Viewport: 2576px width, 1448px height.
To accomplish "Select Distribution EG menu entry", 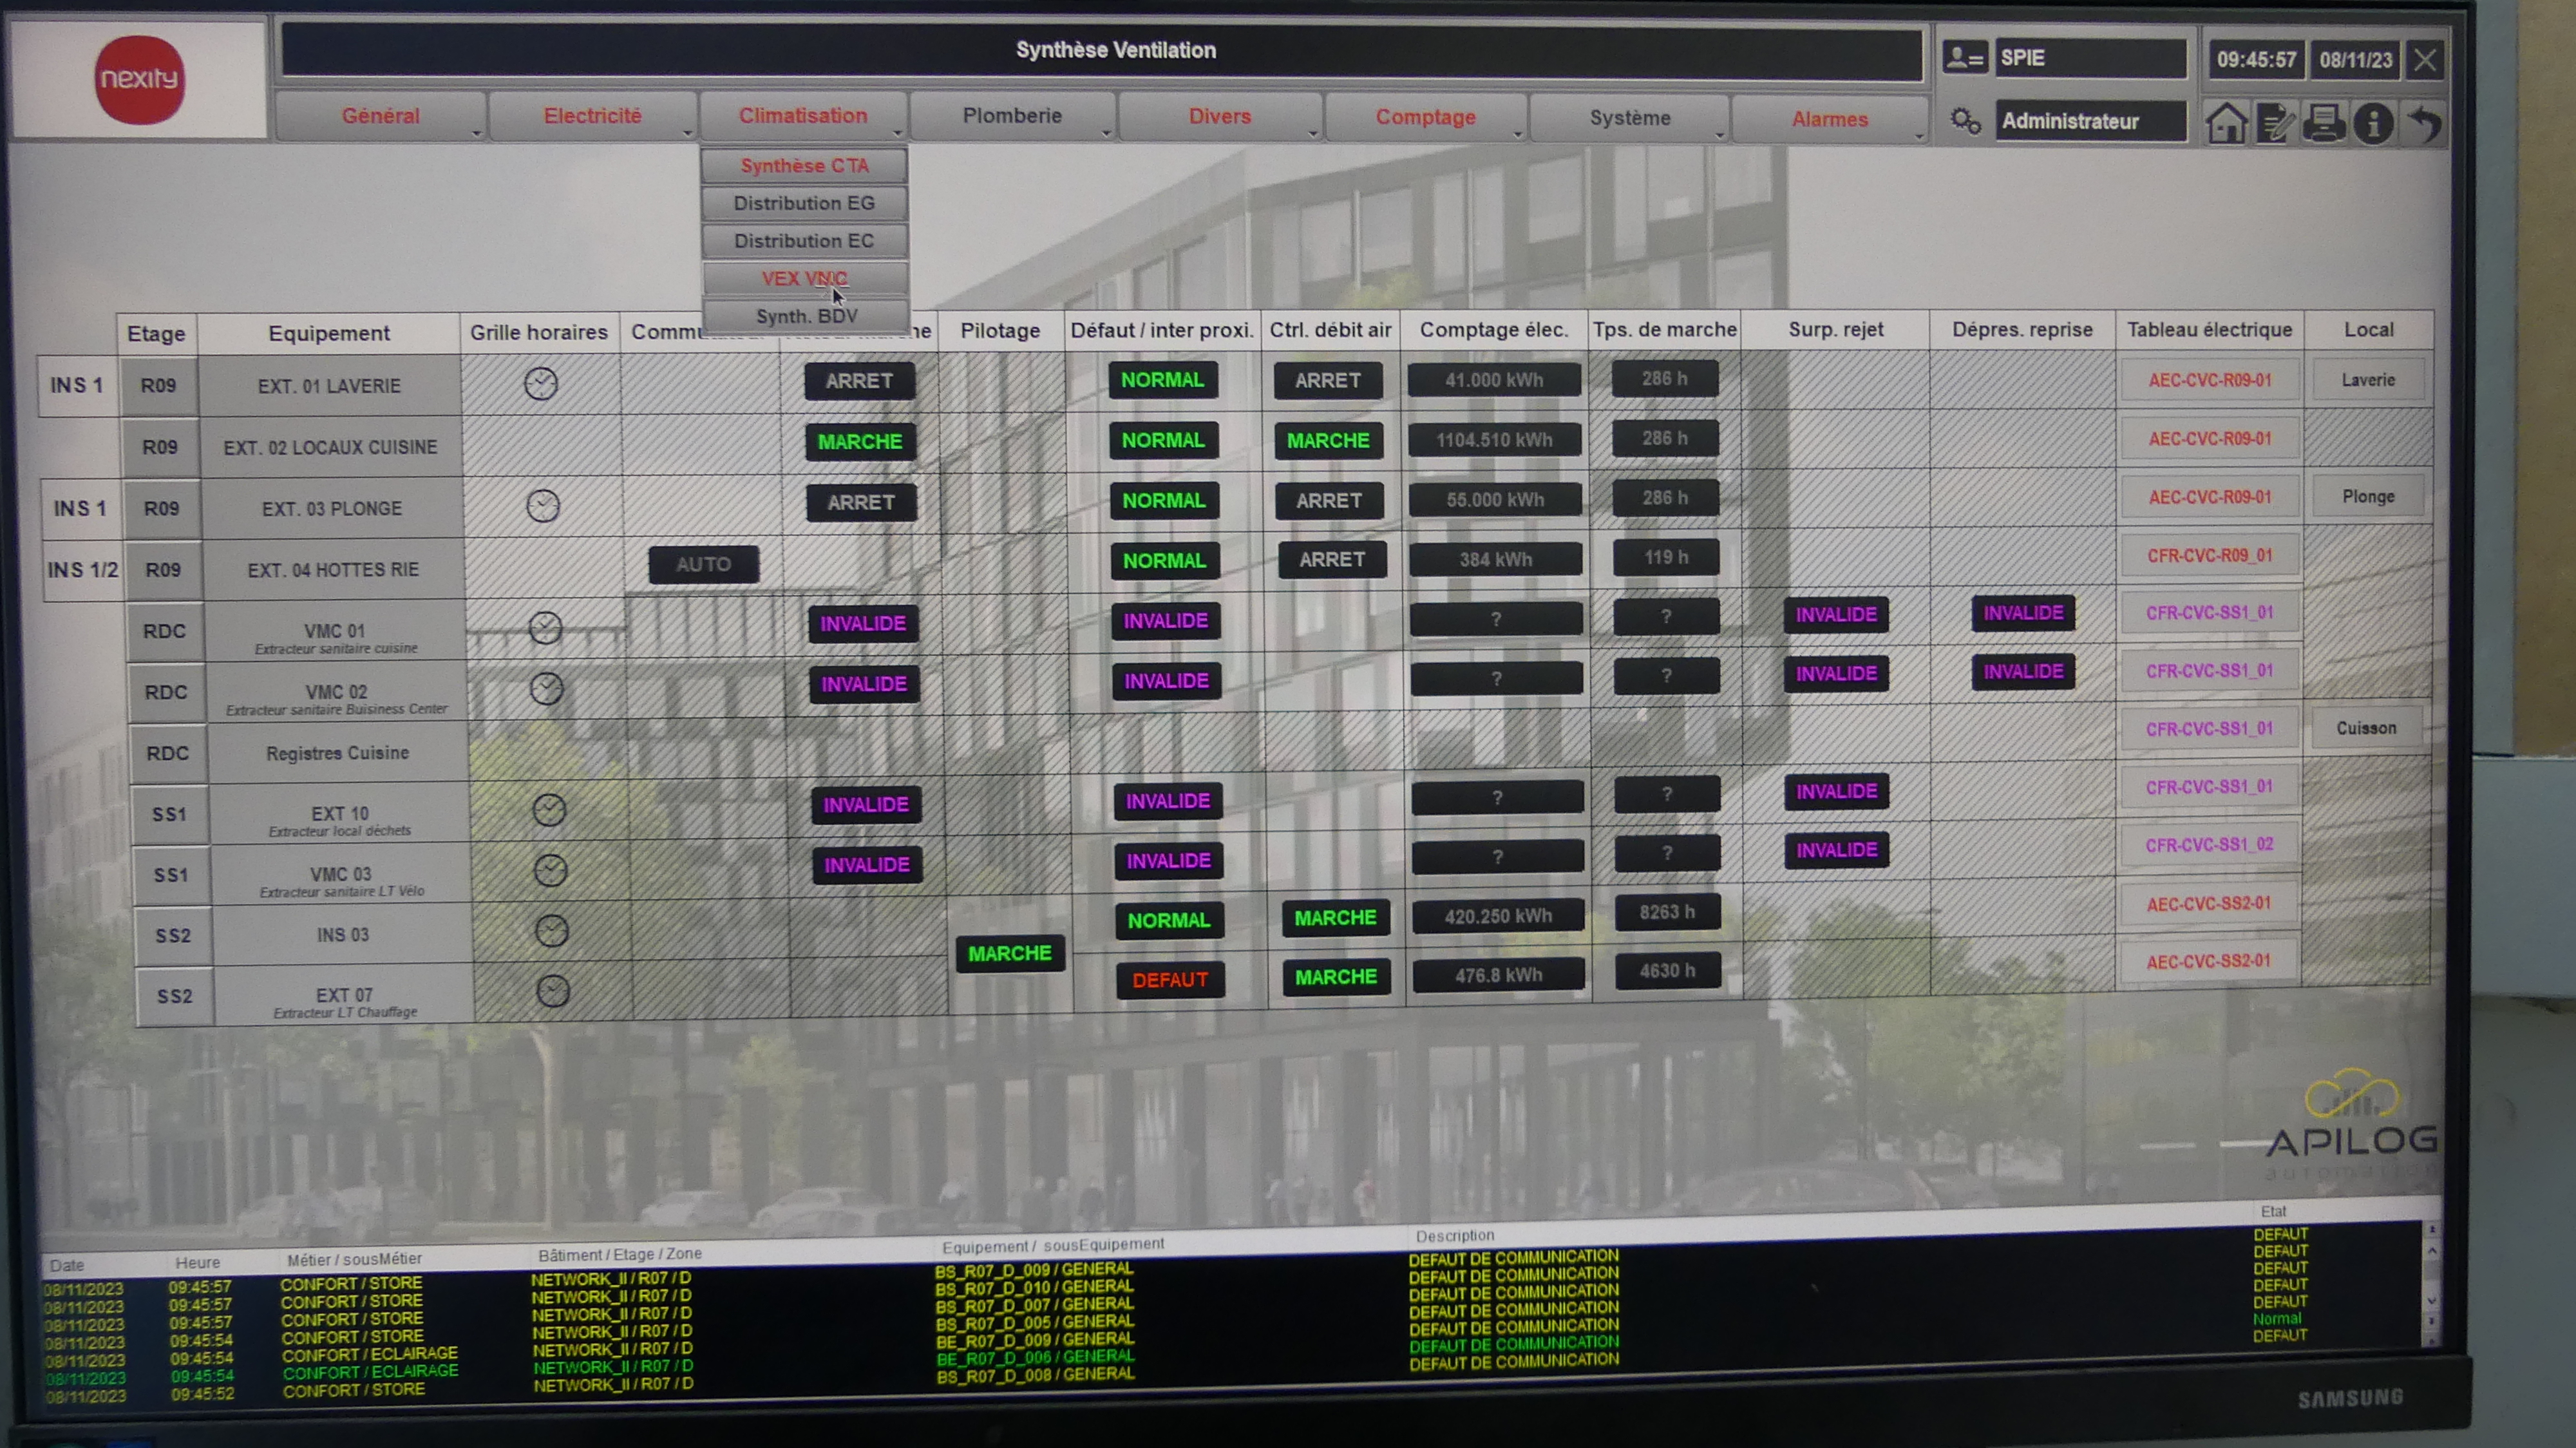I will pyautogui.click(x=804, y=203).
